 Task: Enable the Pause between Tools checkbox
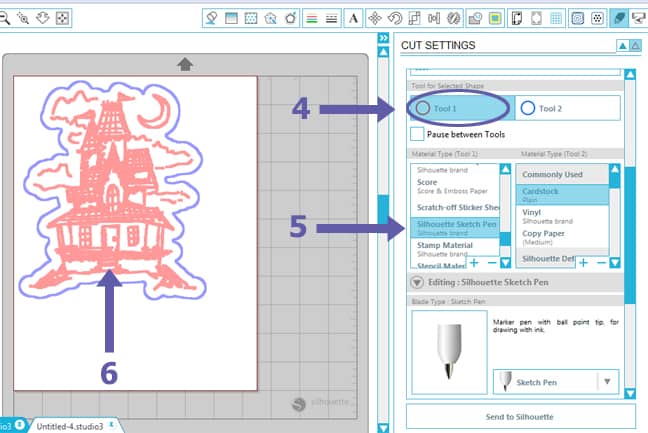point(417,134)
